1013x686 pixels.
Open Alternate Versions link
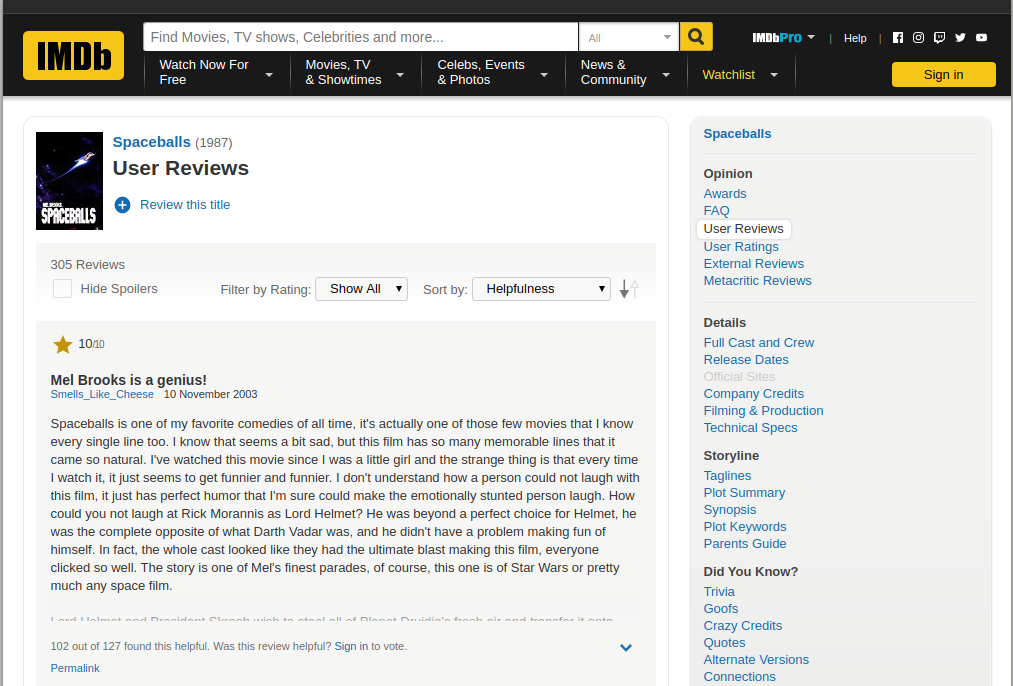tap(756, 660)
